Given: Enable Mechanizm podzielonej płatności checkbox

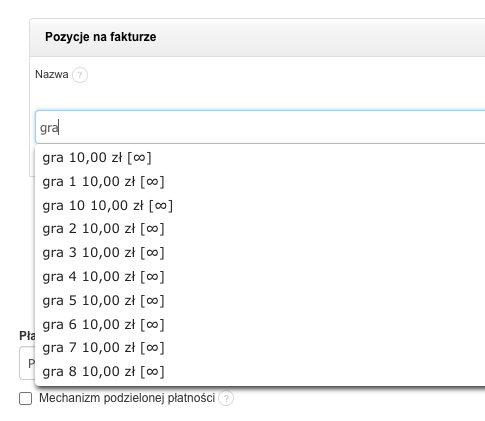Looking at the screenshot, I should pyautogui.click(x=26, y=398).
